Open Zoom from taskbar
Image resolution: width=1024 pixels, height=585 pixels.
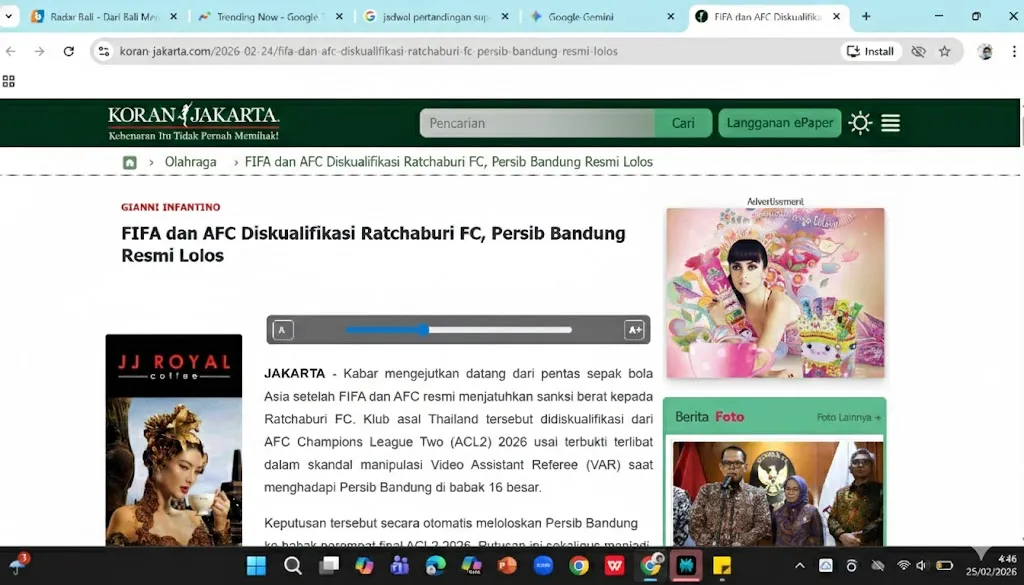pos(543,565)
